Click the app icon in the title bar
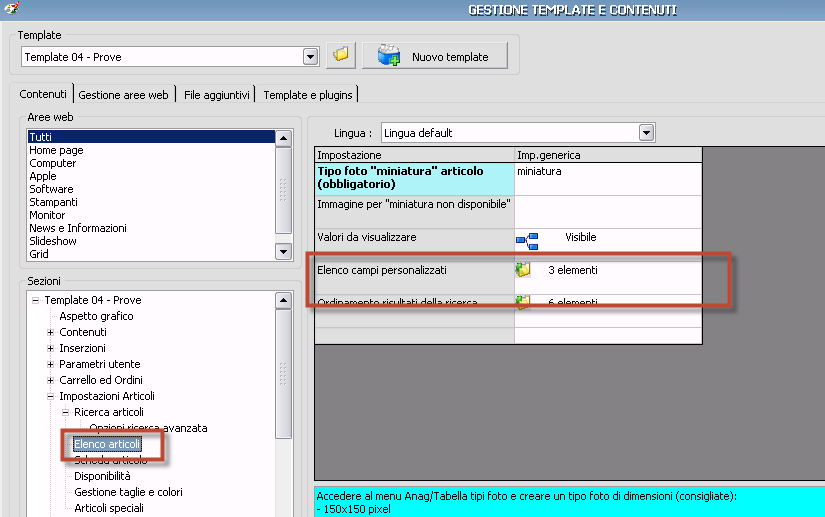 click(12, 8)
